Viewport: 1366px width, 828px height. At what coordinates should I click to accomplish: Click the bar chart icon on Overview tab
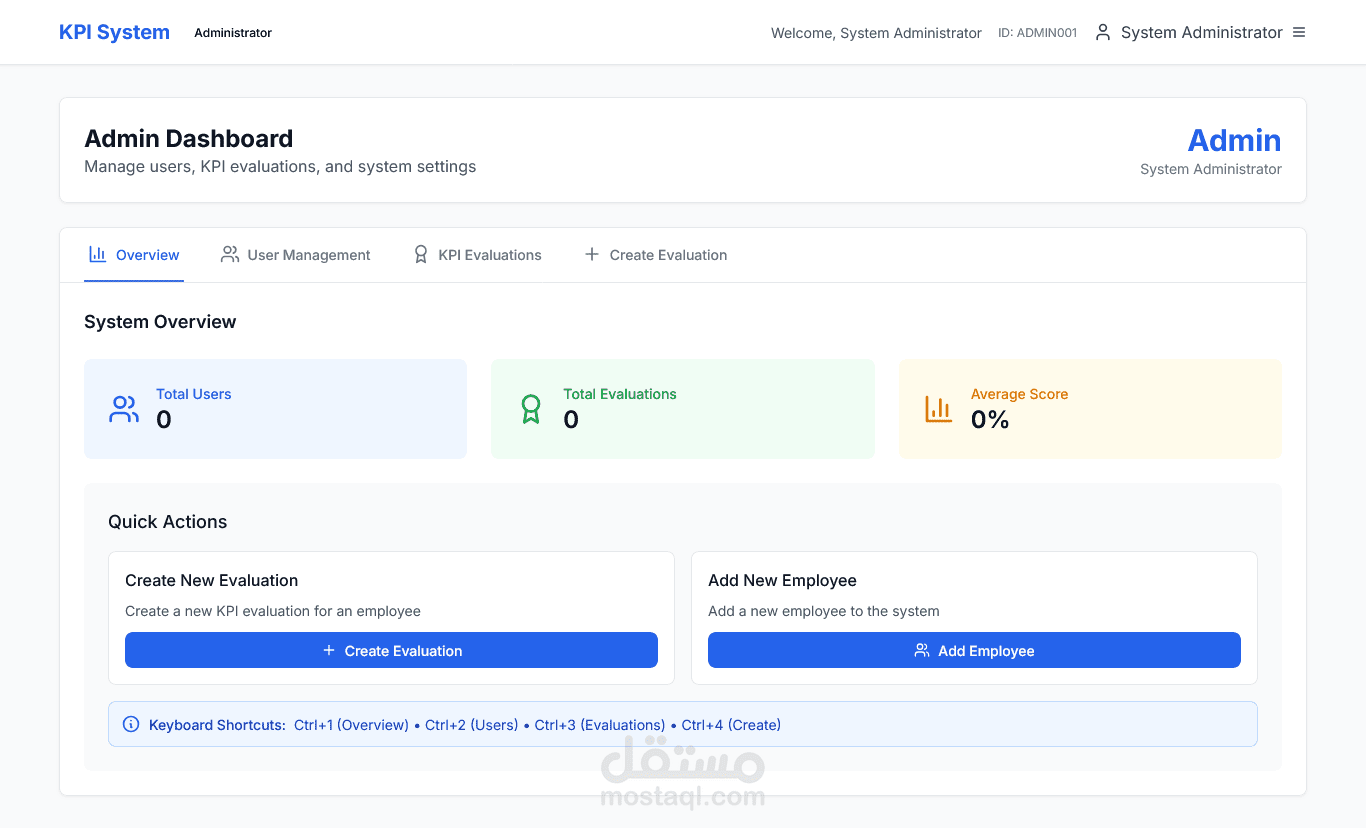(x=98, y=254)
